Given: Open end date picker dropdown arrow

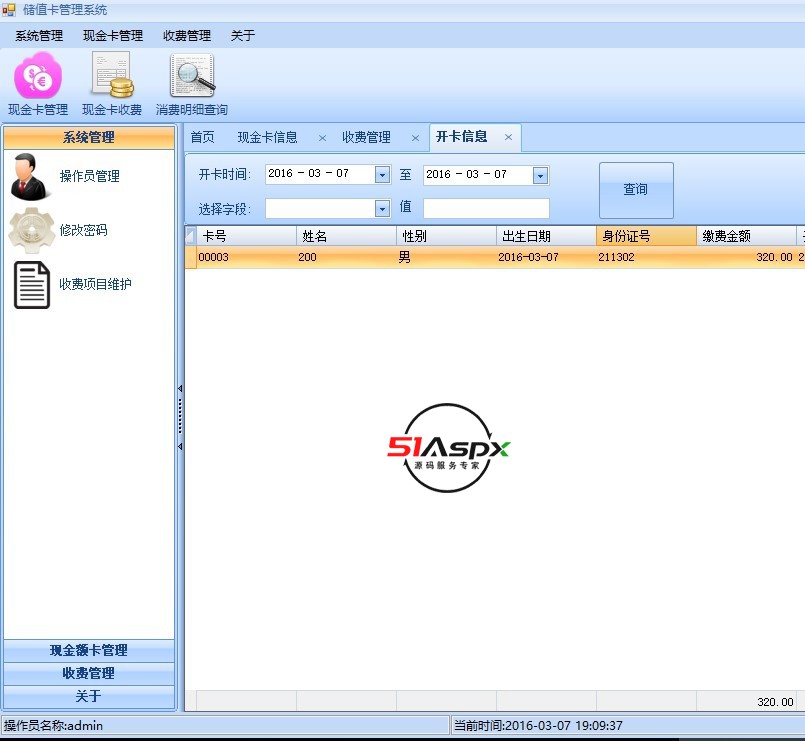Looking at the screenshot, I should pos(540,176).
